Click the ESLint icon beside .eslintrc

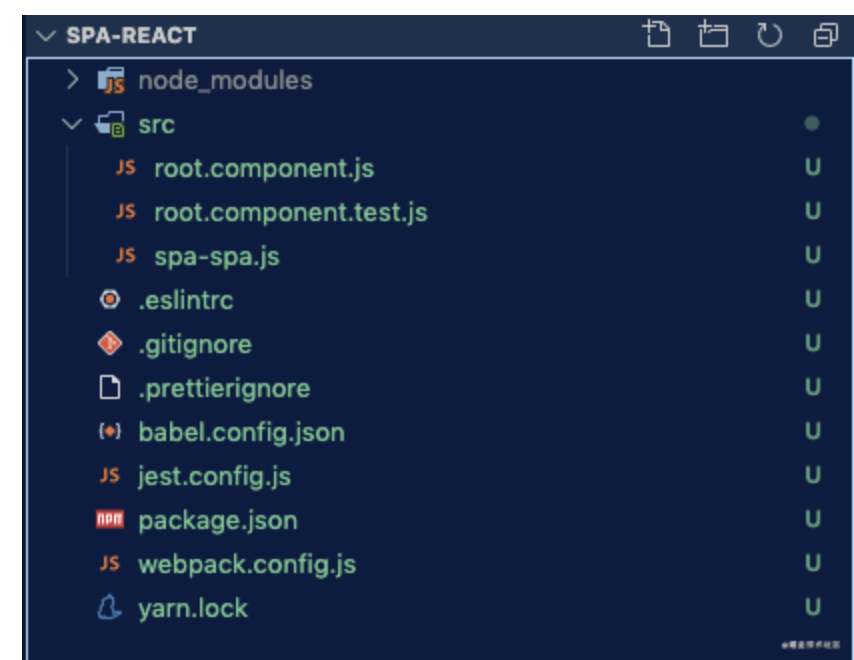click(110, 300)
